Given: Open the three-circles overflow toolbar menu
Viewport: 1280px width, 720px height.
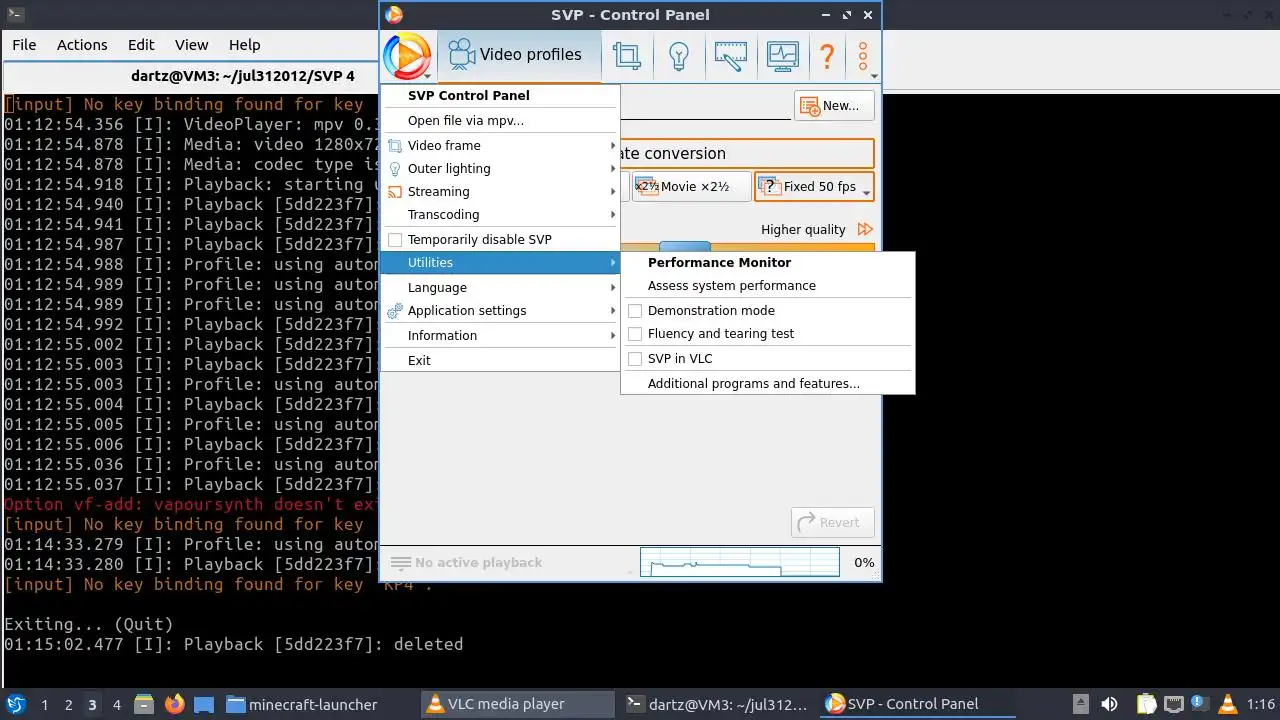Looking at the screenshot, I should click(863, 55).
